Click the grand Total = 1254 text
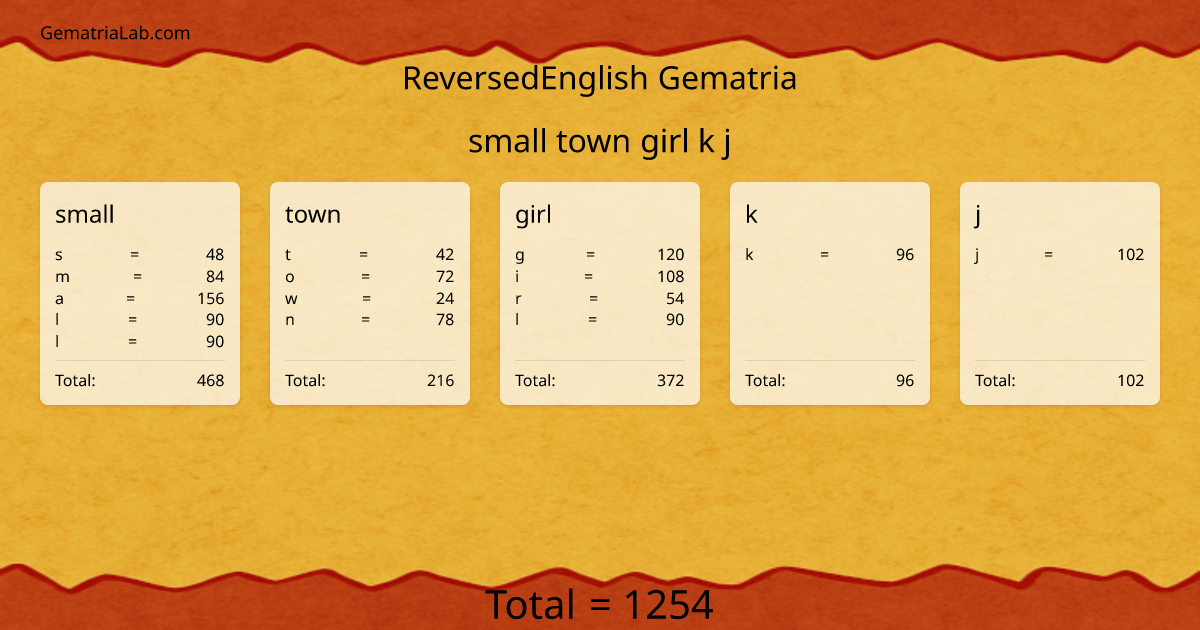1200x630 pixels. click(x=600, y=604)
